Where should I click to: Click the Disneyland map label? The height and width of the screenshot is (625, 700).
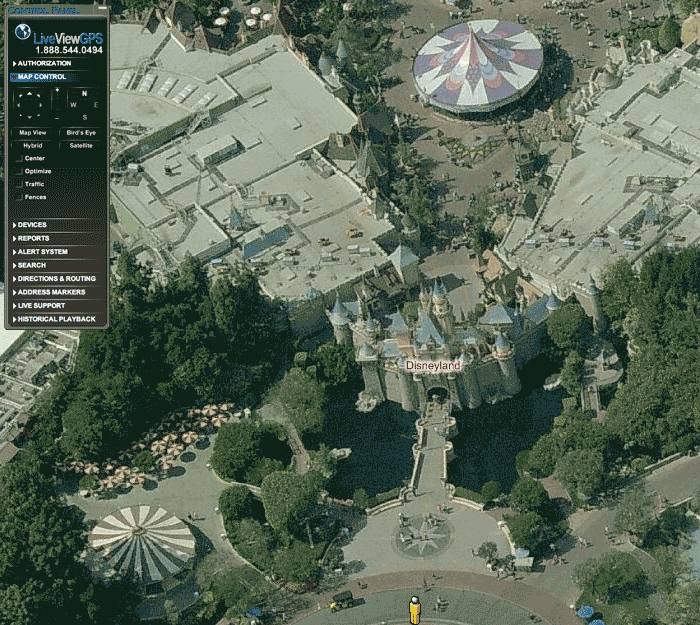coord(433,366)
